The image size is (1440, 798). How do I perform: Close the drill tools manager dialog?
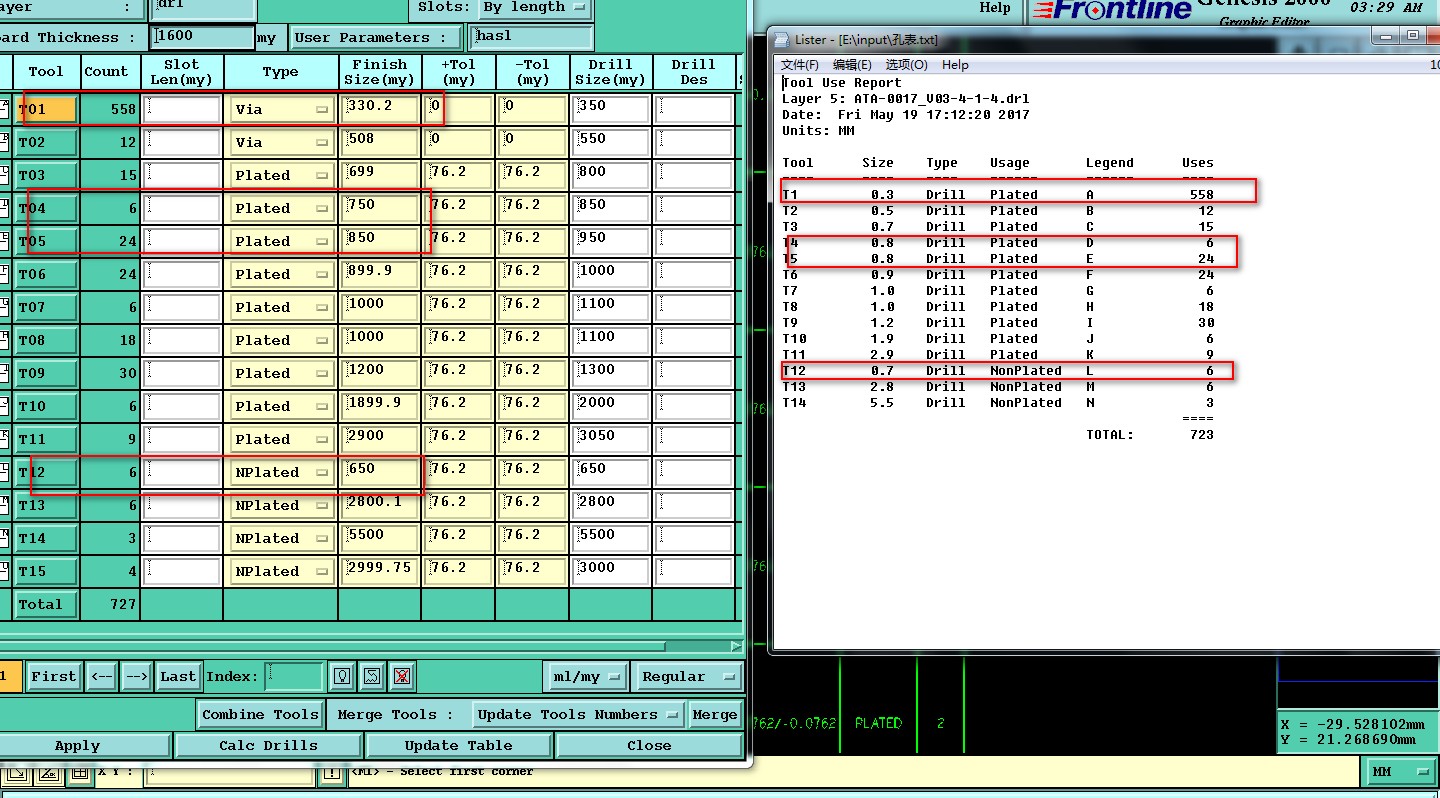[x=649, y=746]
